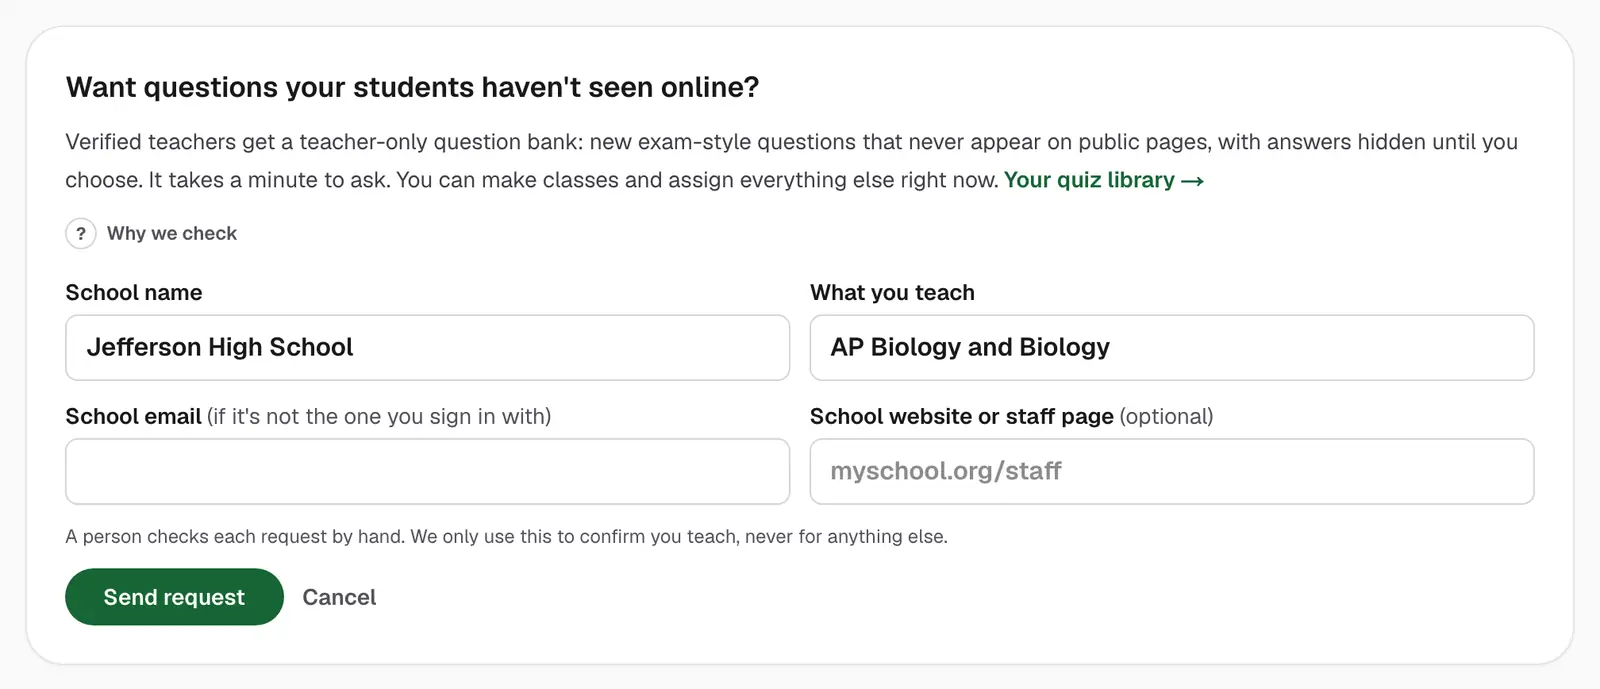
Task: Click the School name input field
Action: coord(428,348)
